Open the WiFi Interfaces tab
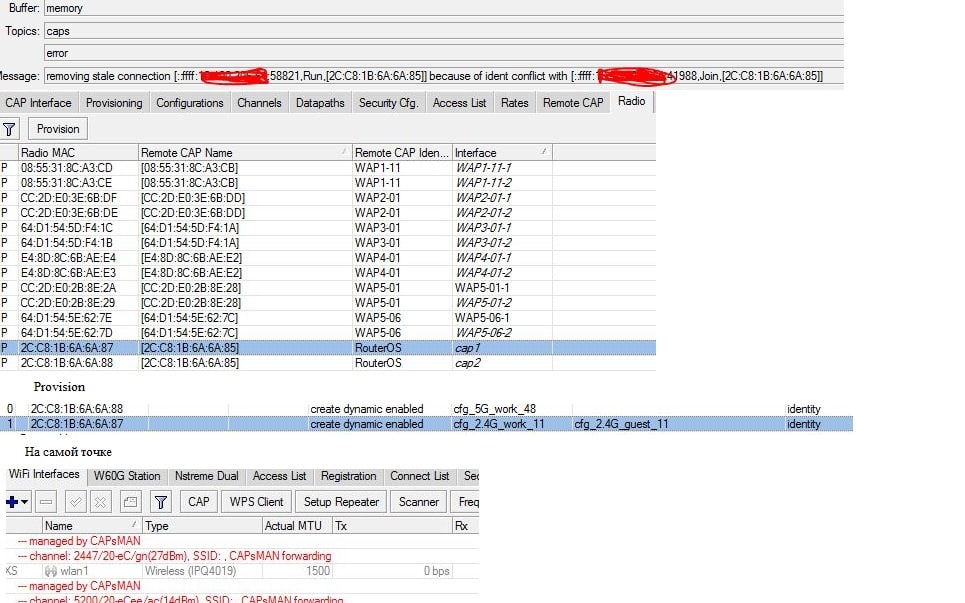The height and width of the screenshot is (603, 965). 44,474
